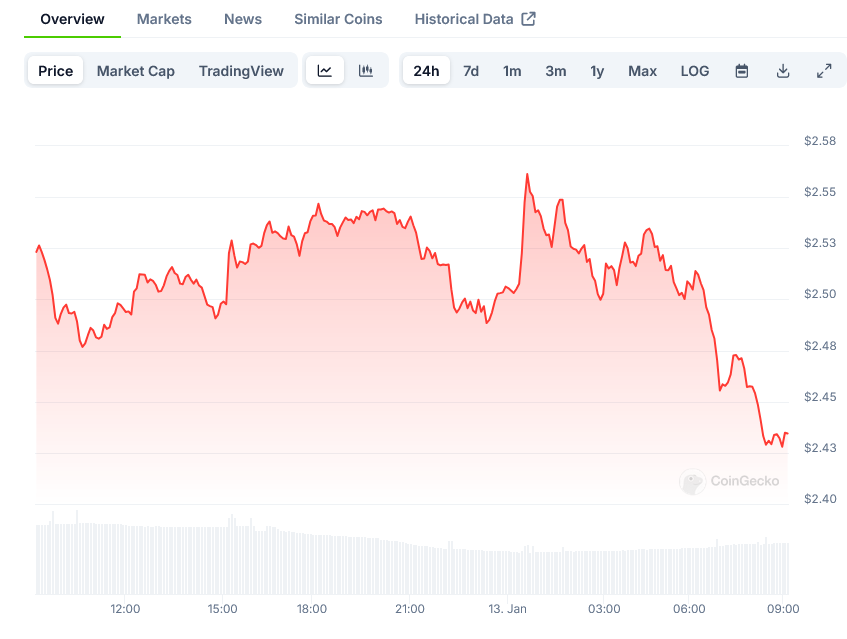Click the external link icon beside Historical Data

coord(529,19)
